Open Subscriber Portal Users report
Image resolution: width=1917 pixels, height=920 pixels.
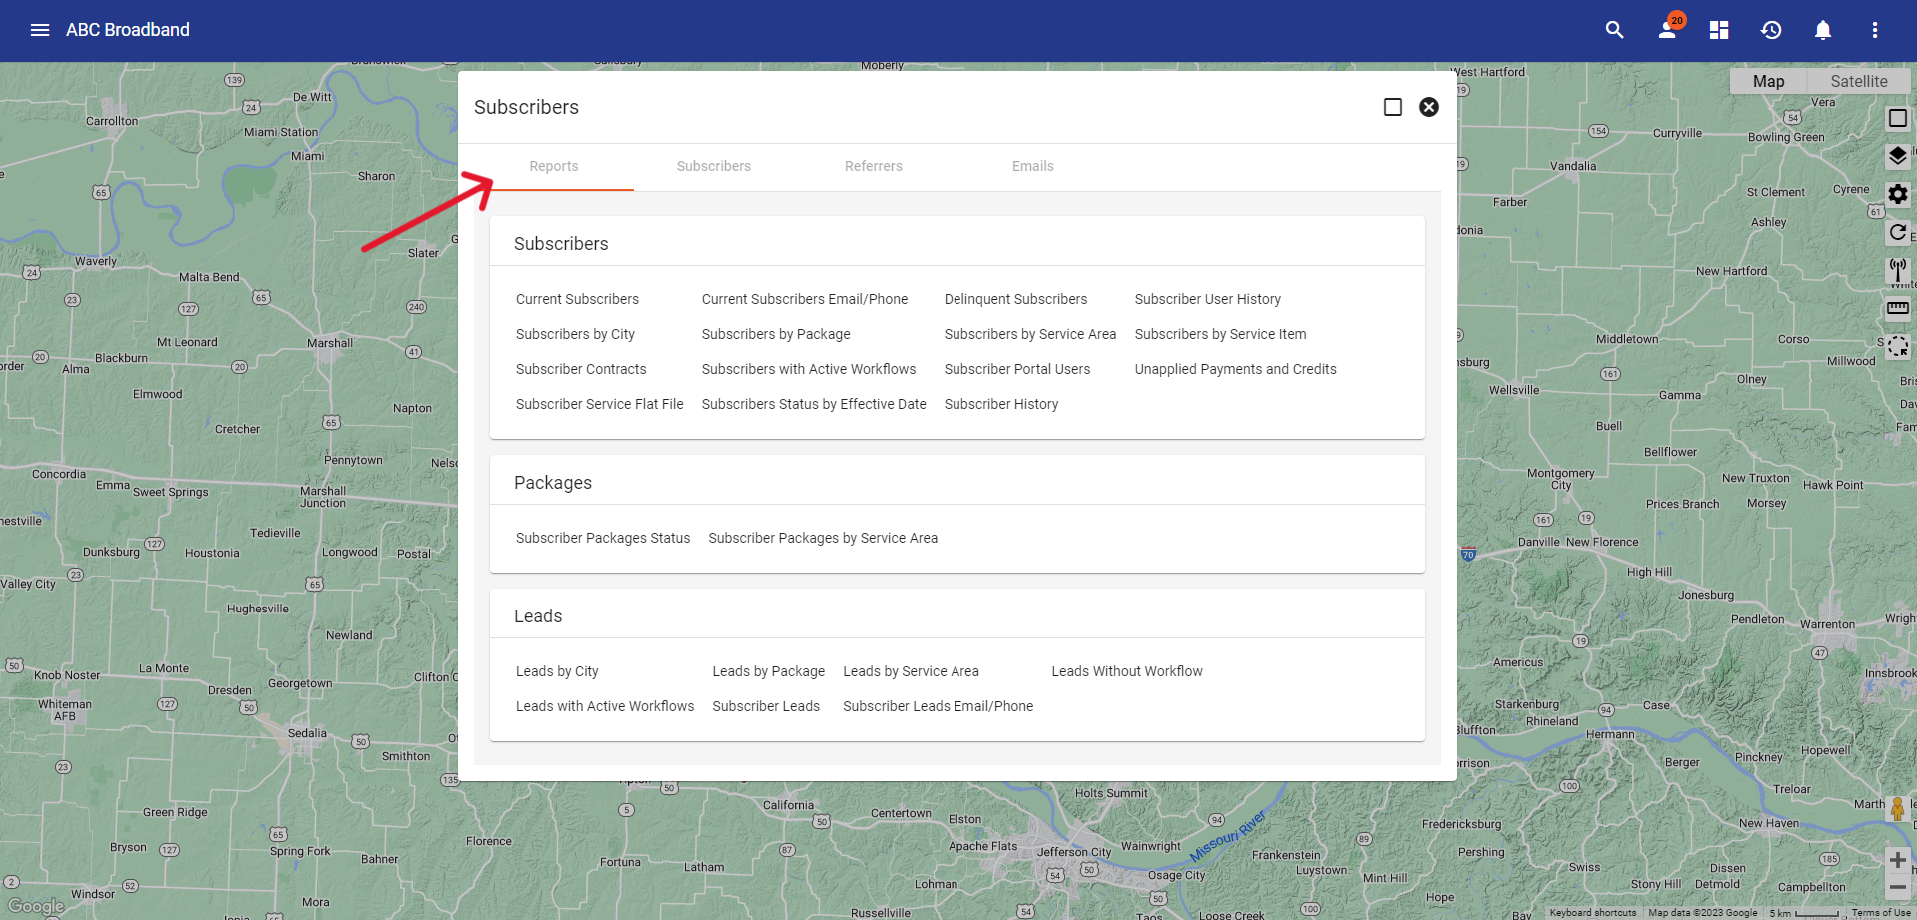point(1017,369)
